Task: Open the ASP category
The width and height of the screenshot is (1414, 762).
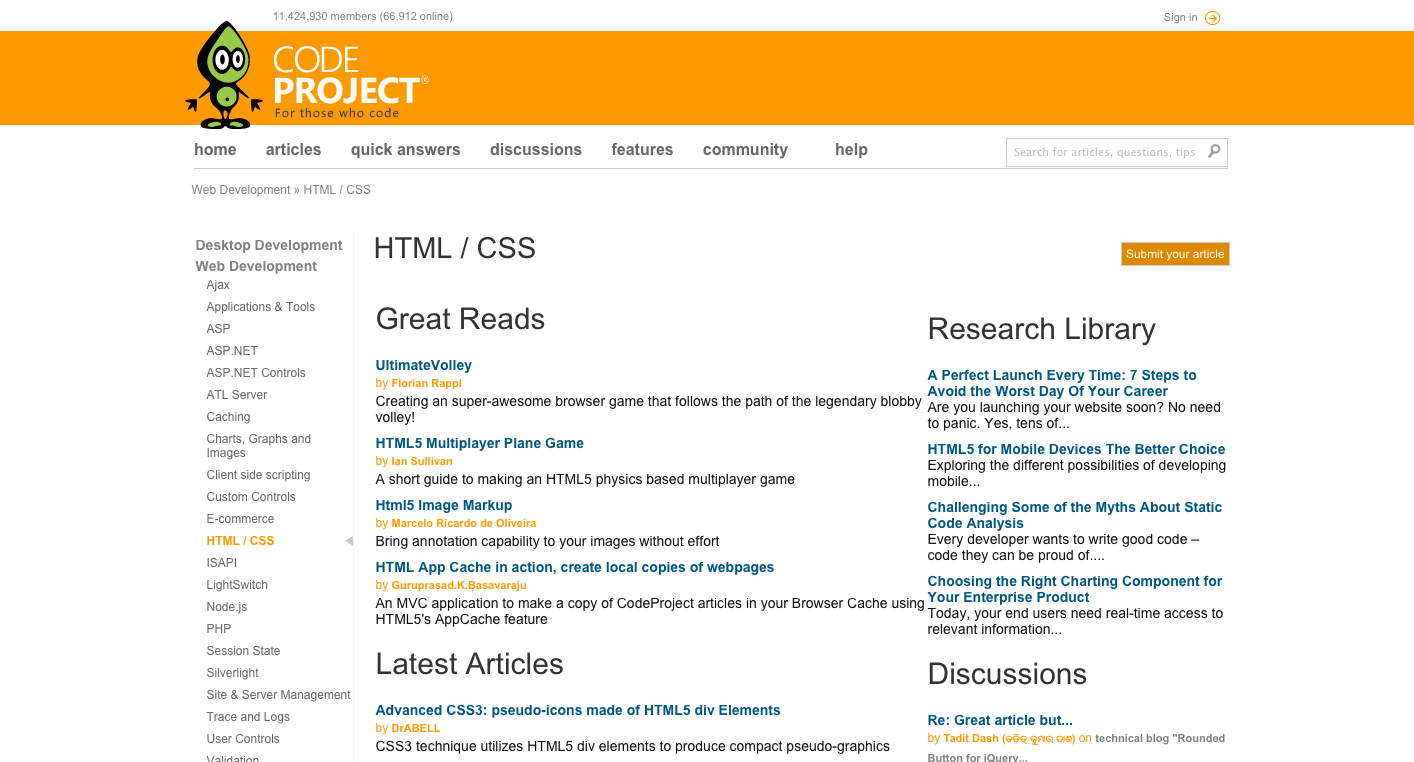Action: pyautogui.click(x=218, y=329)
